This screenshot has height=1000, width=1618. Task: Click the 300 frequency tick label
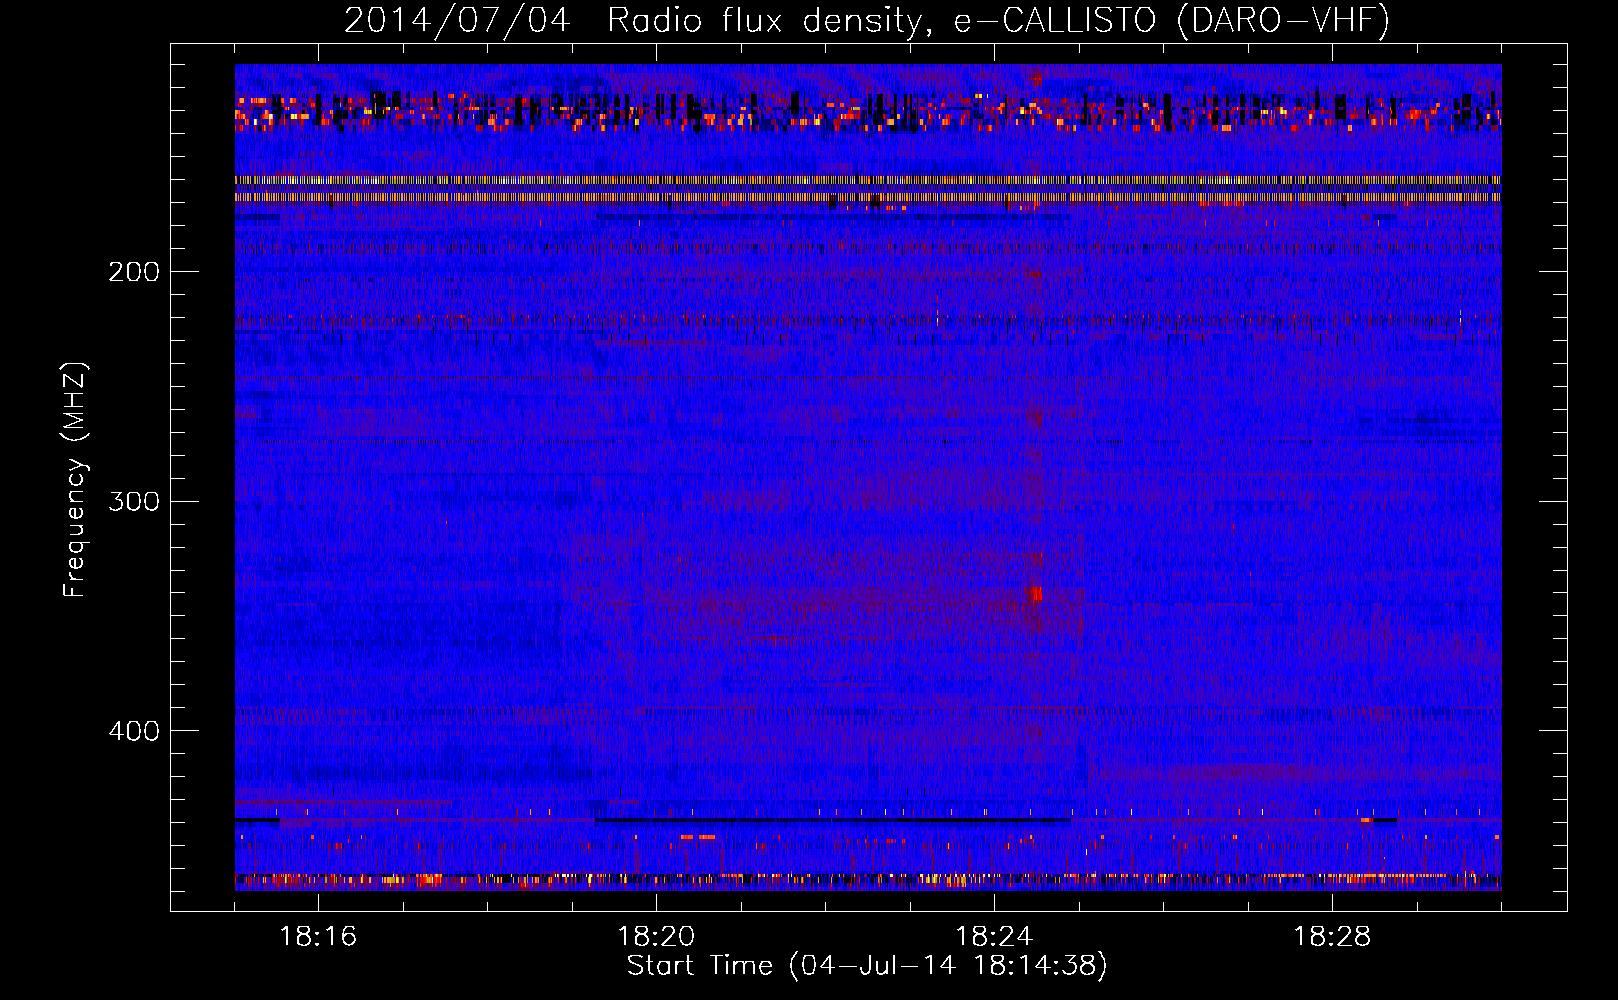click(x=134, y=501)
